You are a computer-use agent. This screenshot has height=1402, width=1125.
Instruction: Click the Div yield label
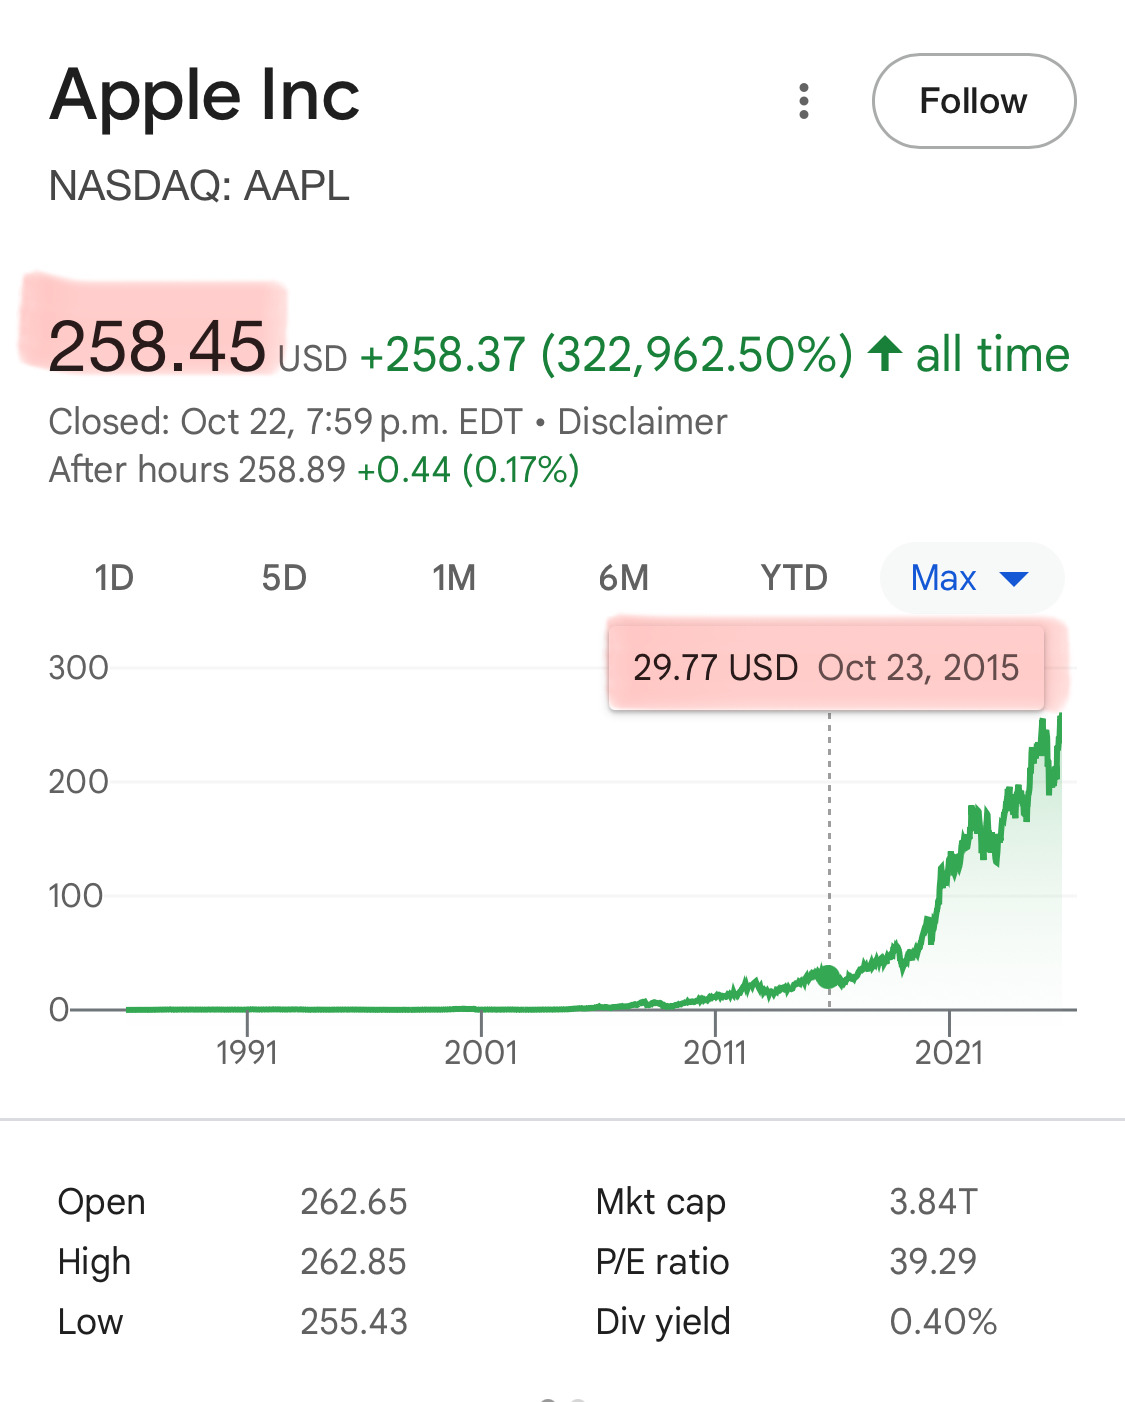663,1322
